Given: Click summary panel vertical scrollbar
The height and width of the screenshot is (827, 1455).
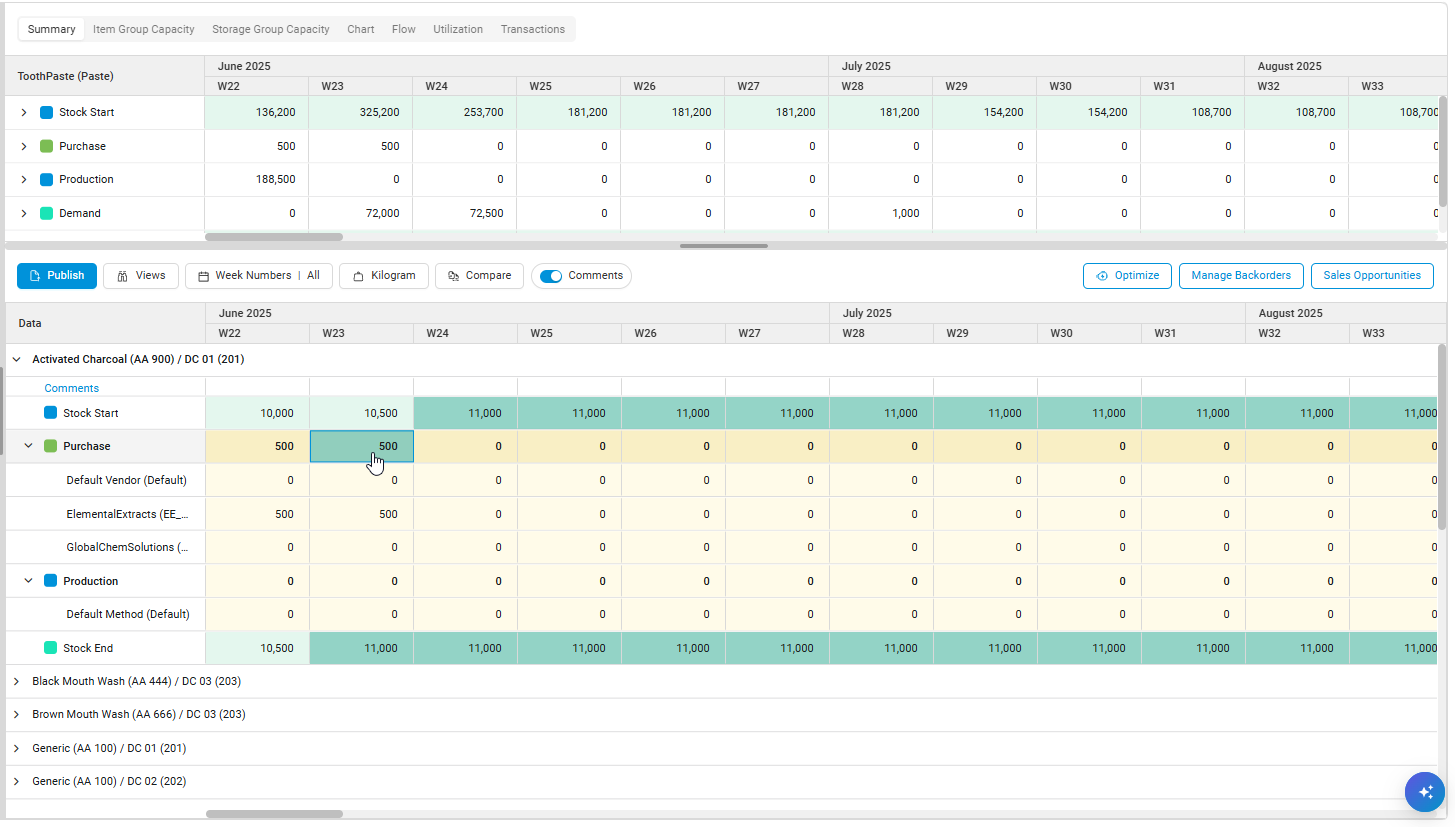Looking at the screenshot, I should [x=1442, y=150].
